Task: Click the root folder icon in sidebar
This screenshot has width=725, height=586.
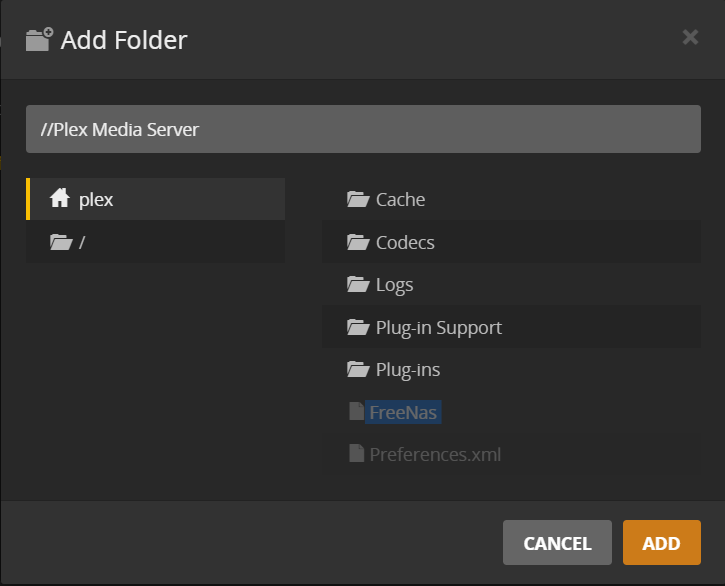Action: tap(60, 242)
